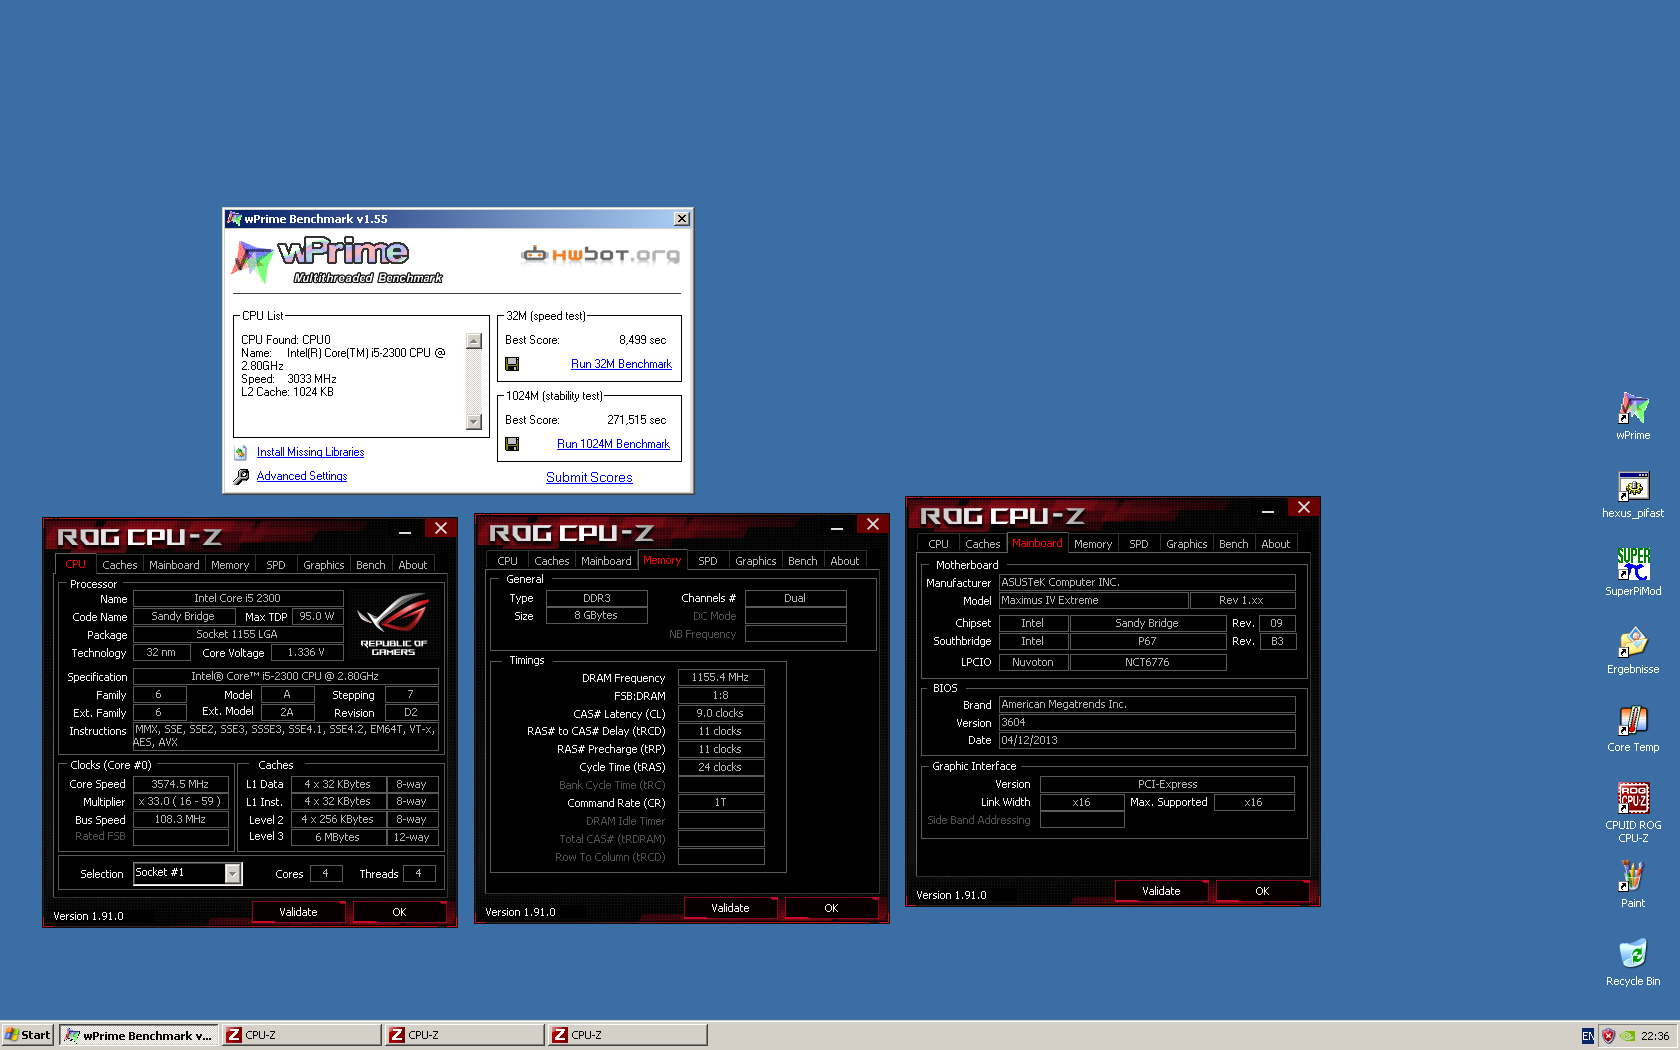Click the BIOS date field 04/12/2013
The width and height of the screenshot is (1680, 1050).
click(1147, 740)
